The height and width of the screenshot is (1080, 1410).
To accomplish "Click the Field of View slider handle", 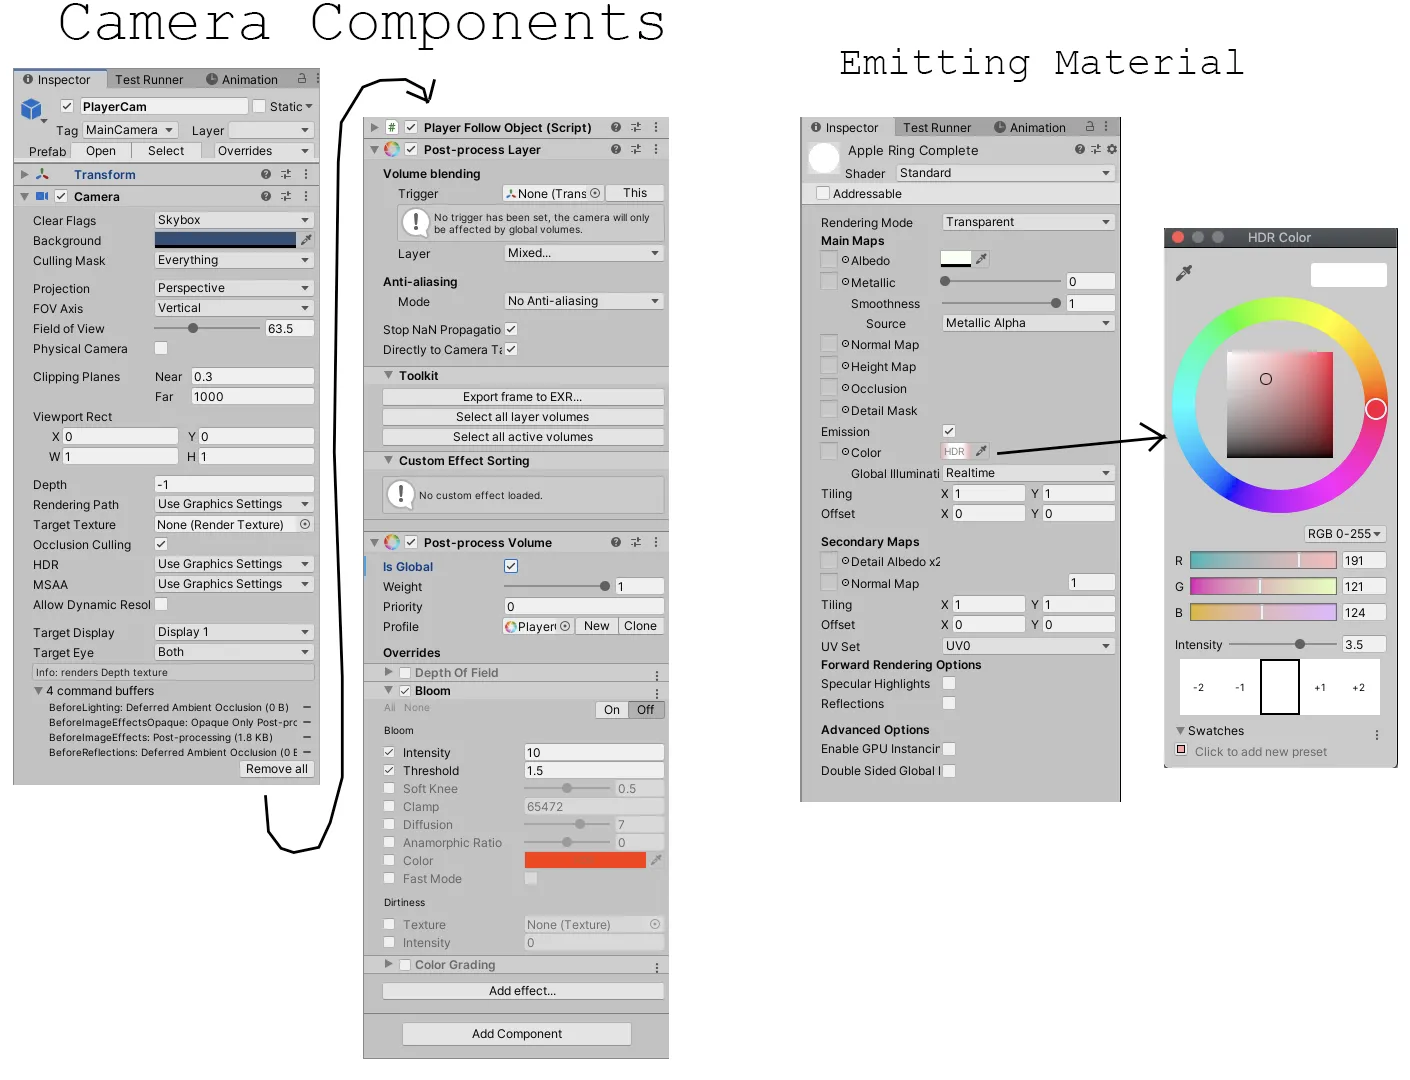I will pyautogui.click(x=193, y=328).
